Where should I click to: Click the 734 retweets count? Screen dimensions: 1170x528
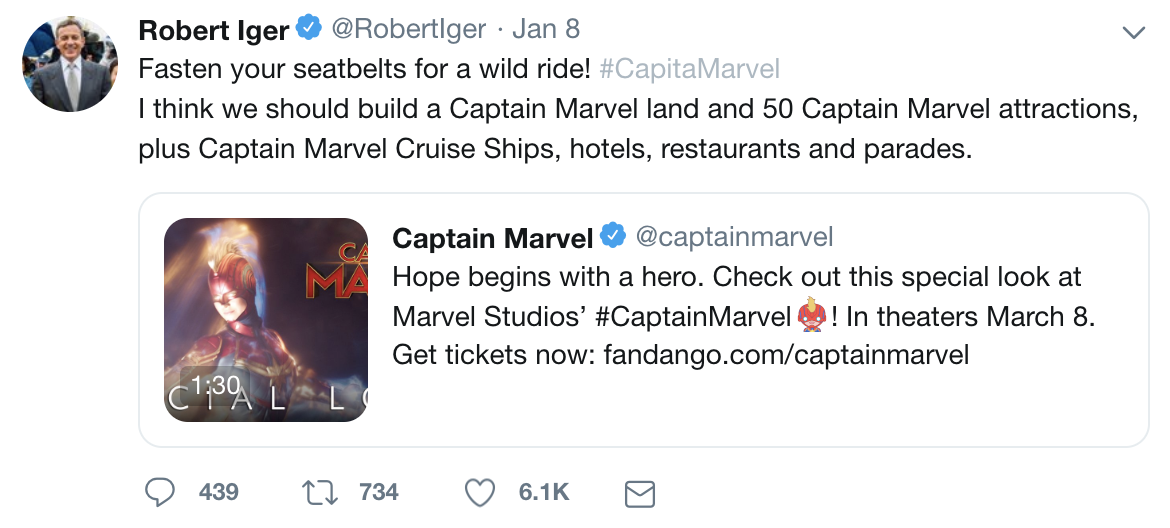pyautogui.click(x=379, y=492)
